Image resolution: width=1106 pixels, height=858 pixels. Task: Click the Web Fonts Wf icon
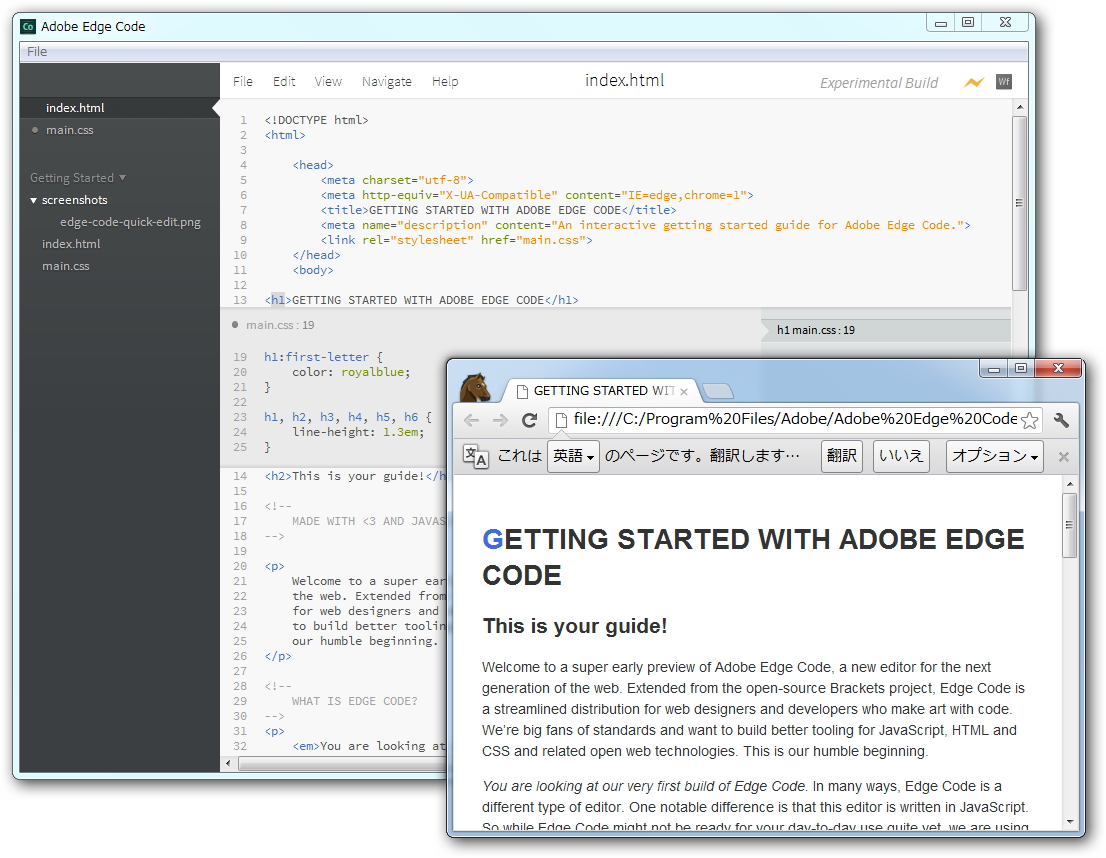pyautogui.click(x=1004, y=82)
